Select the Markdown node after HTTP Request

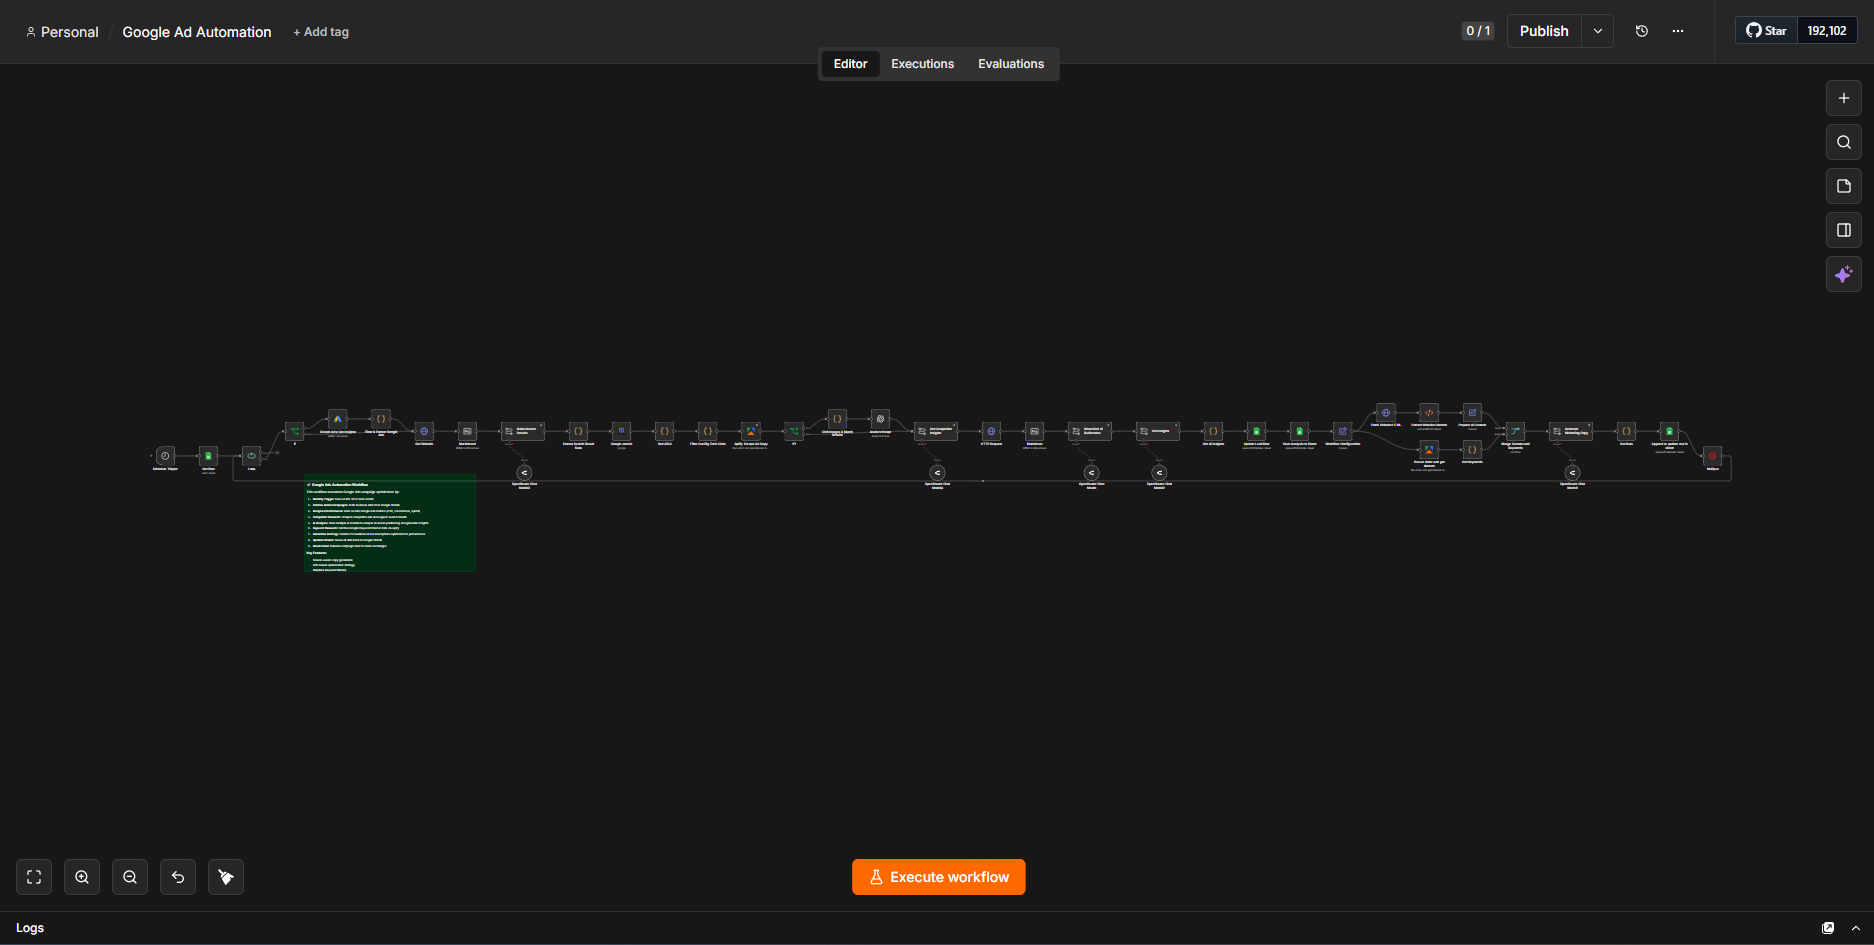tap(1034, 431)
